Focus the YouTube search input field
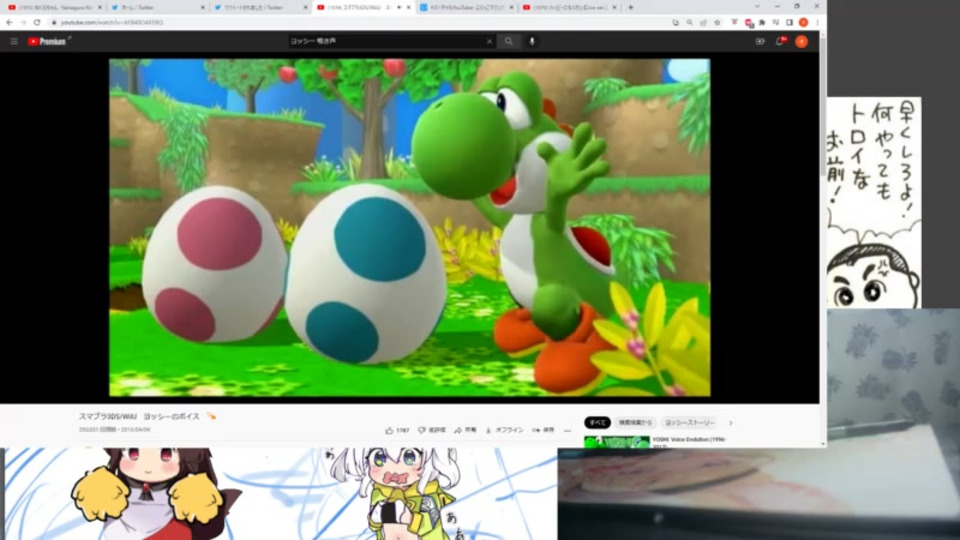The image size is (960, 540). (387, 42)
